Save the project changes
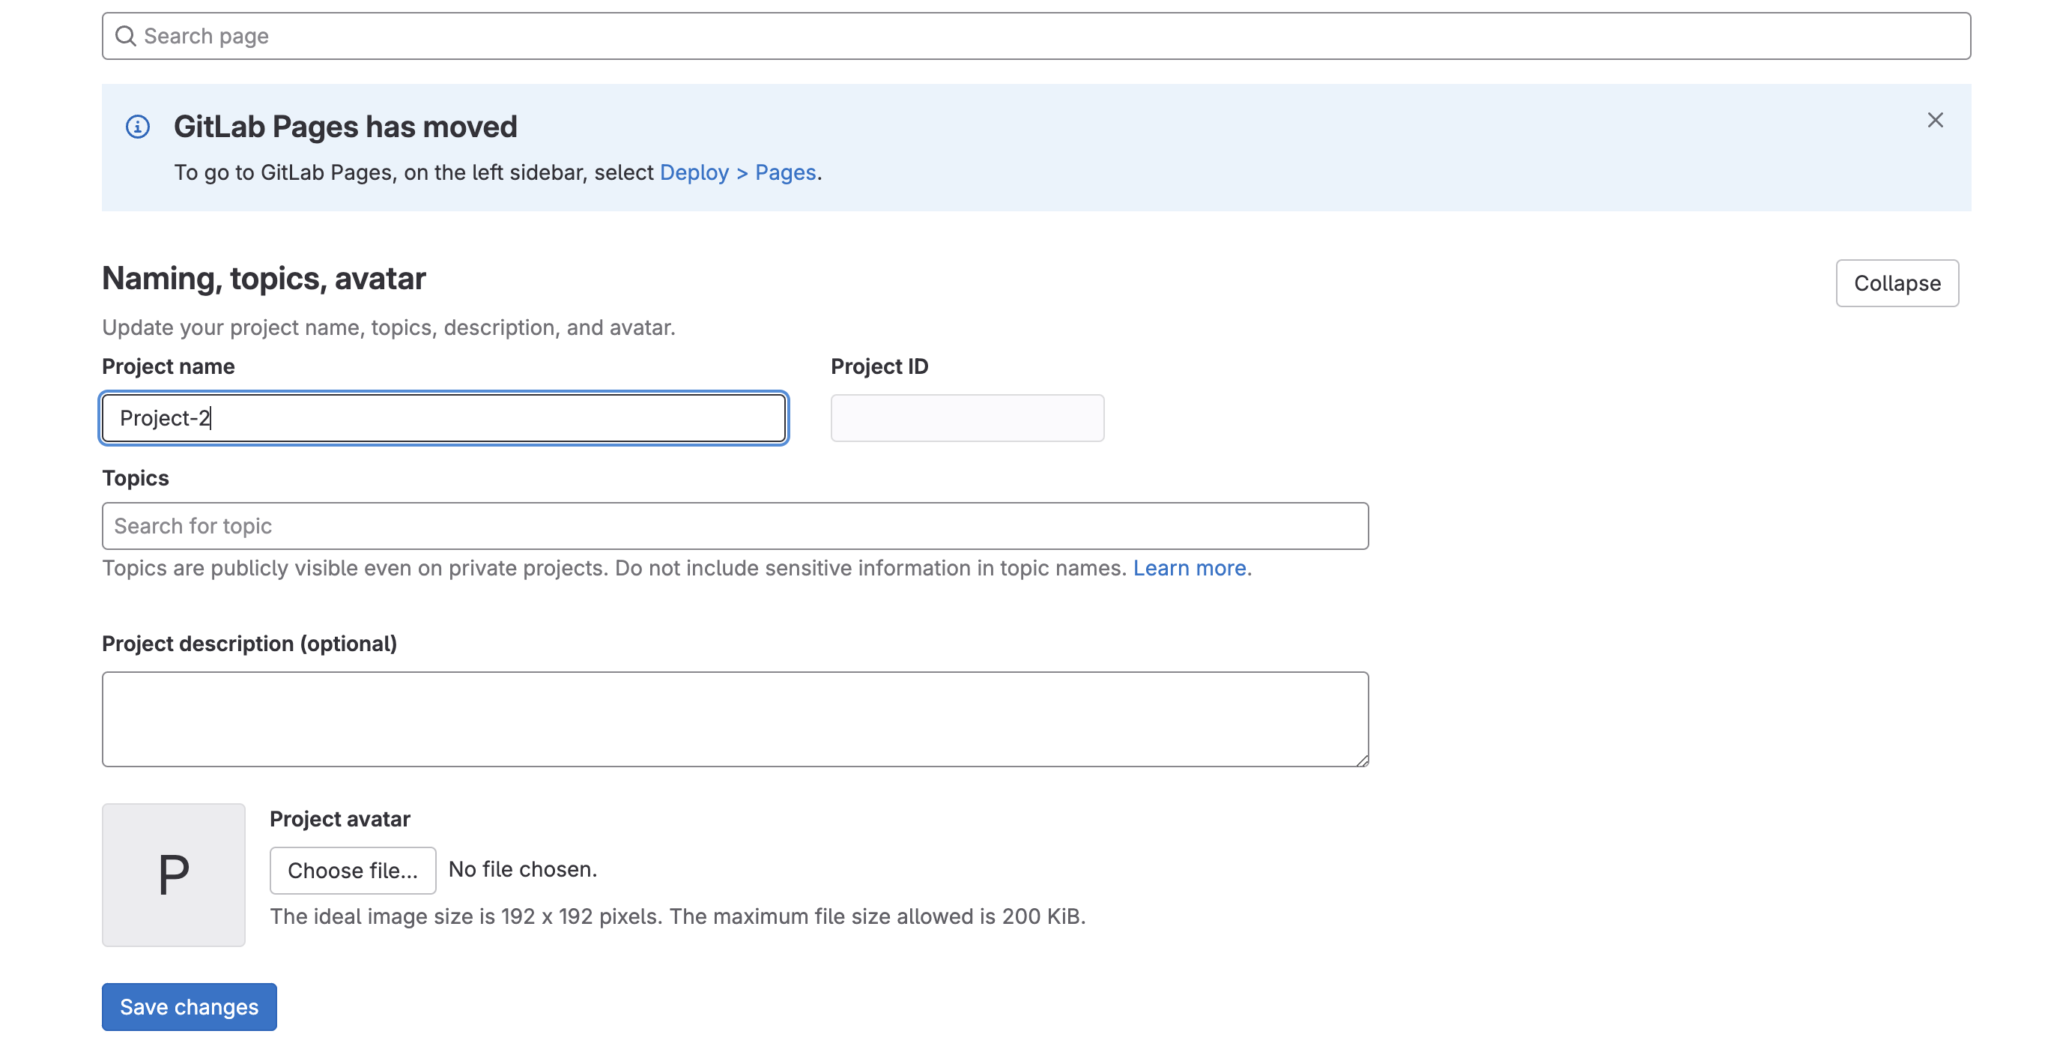Image resolution: width=2048 pixels, height=1049 pixels. pyautogui.click(x=188, y=1007)
